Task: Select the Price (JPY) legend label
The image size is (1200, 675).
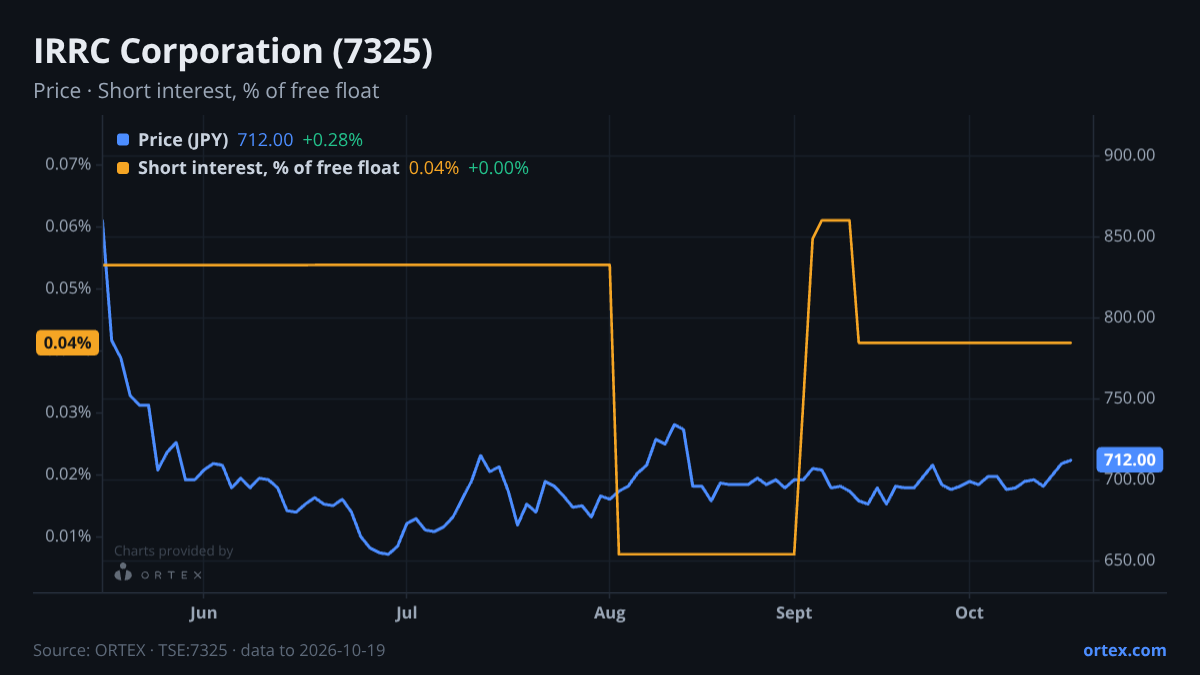Action: point(184,140)
